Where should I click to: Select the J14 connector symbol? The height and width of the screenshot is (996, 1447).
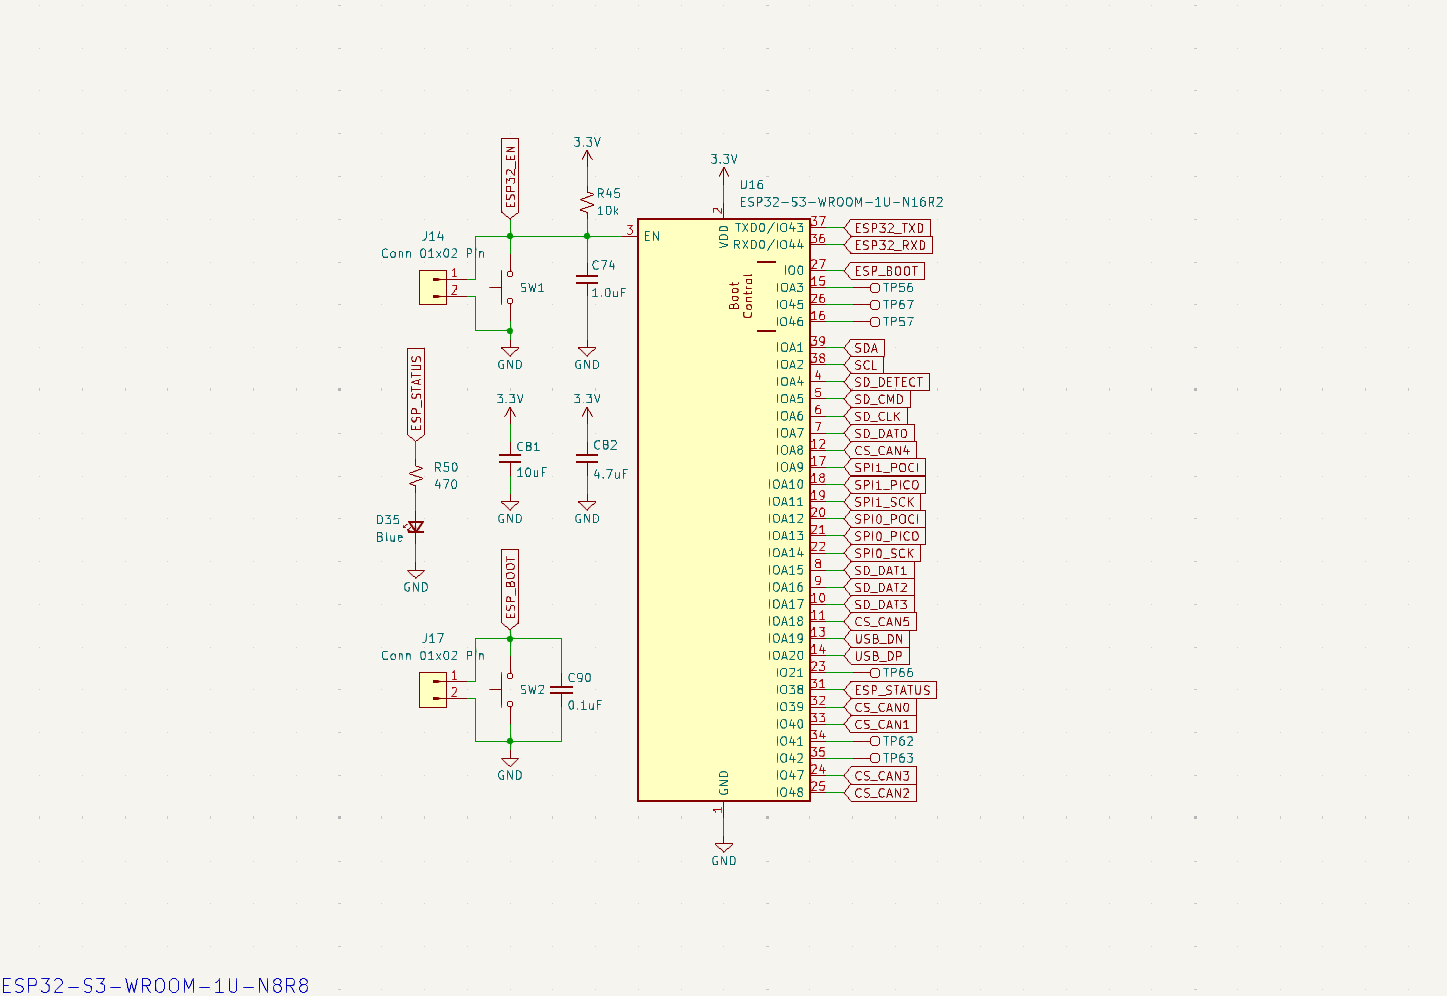click(433, 288)
